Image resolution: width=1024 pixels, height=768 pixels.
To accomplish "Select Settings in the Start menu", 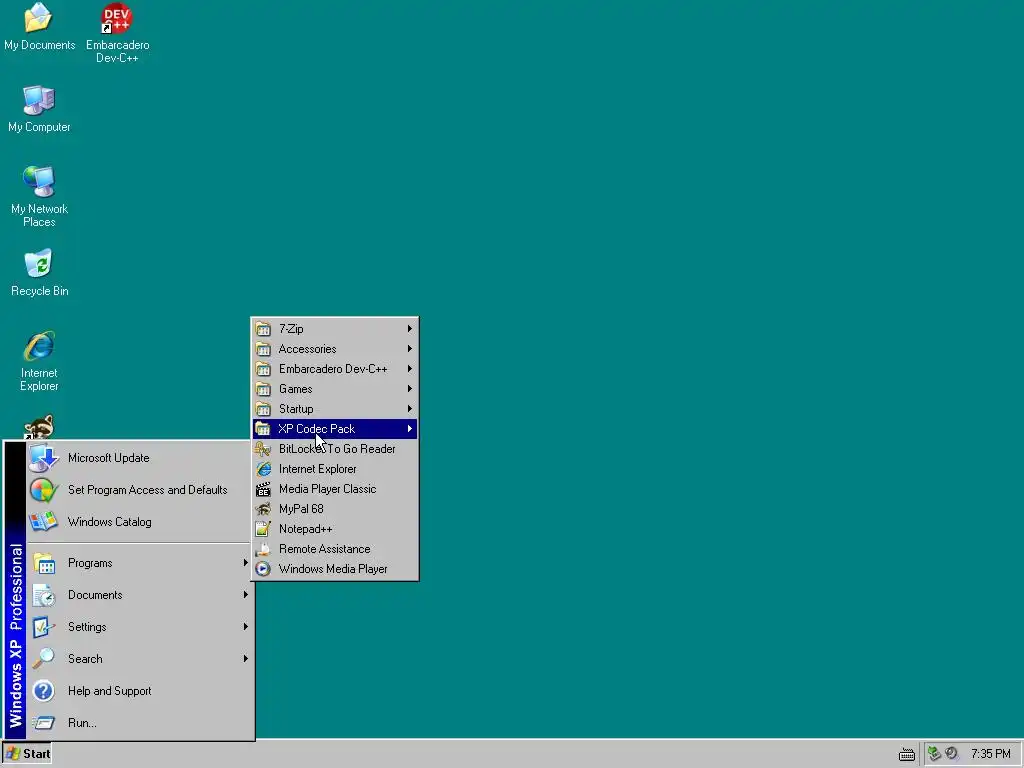I will pos(139,627).
